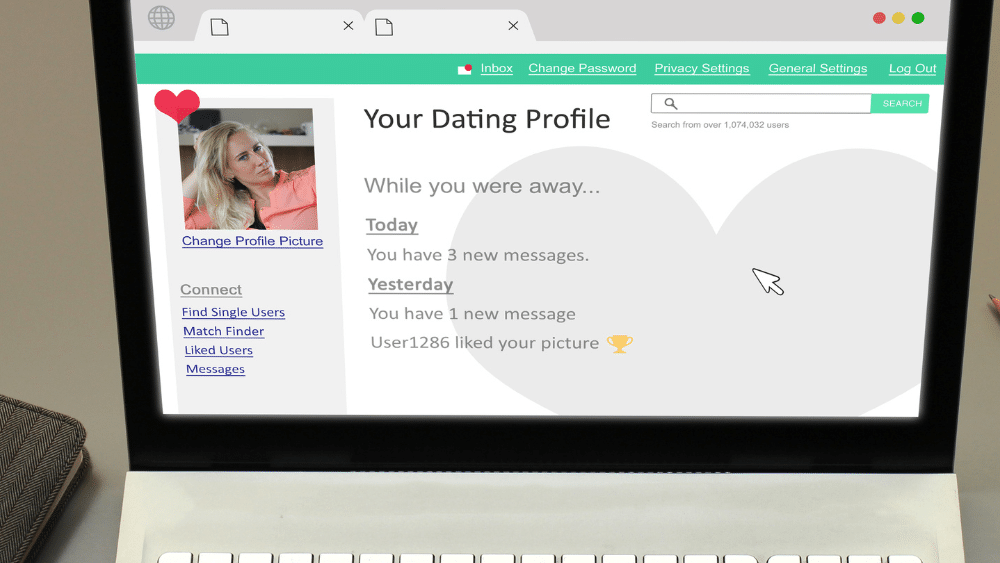Open Change Password page
Screen dimensions: 1000x563
582,68
